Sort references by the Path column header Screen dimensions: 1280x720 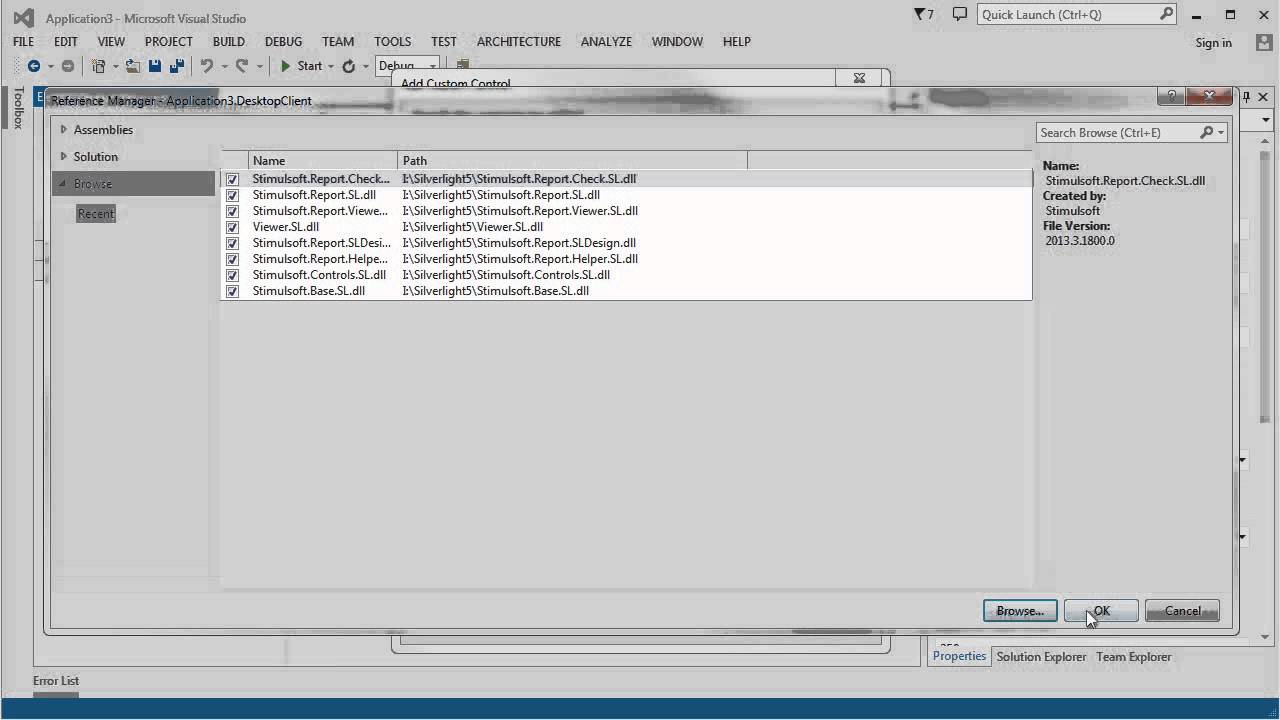[573, 160]
